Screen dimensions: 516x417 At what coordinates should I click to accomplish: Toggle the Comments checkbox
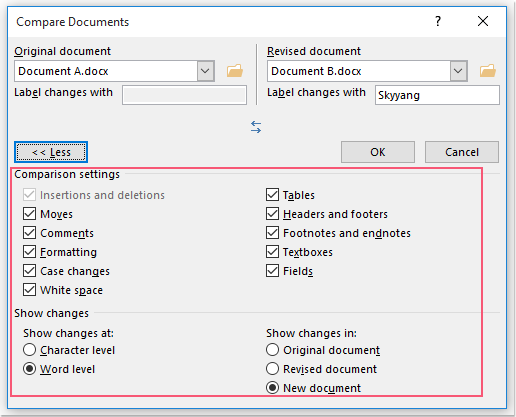tap(29, 233)
